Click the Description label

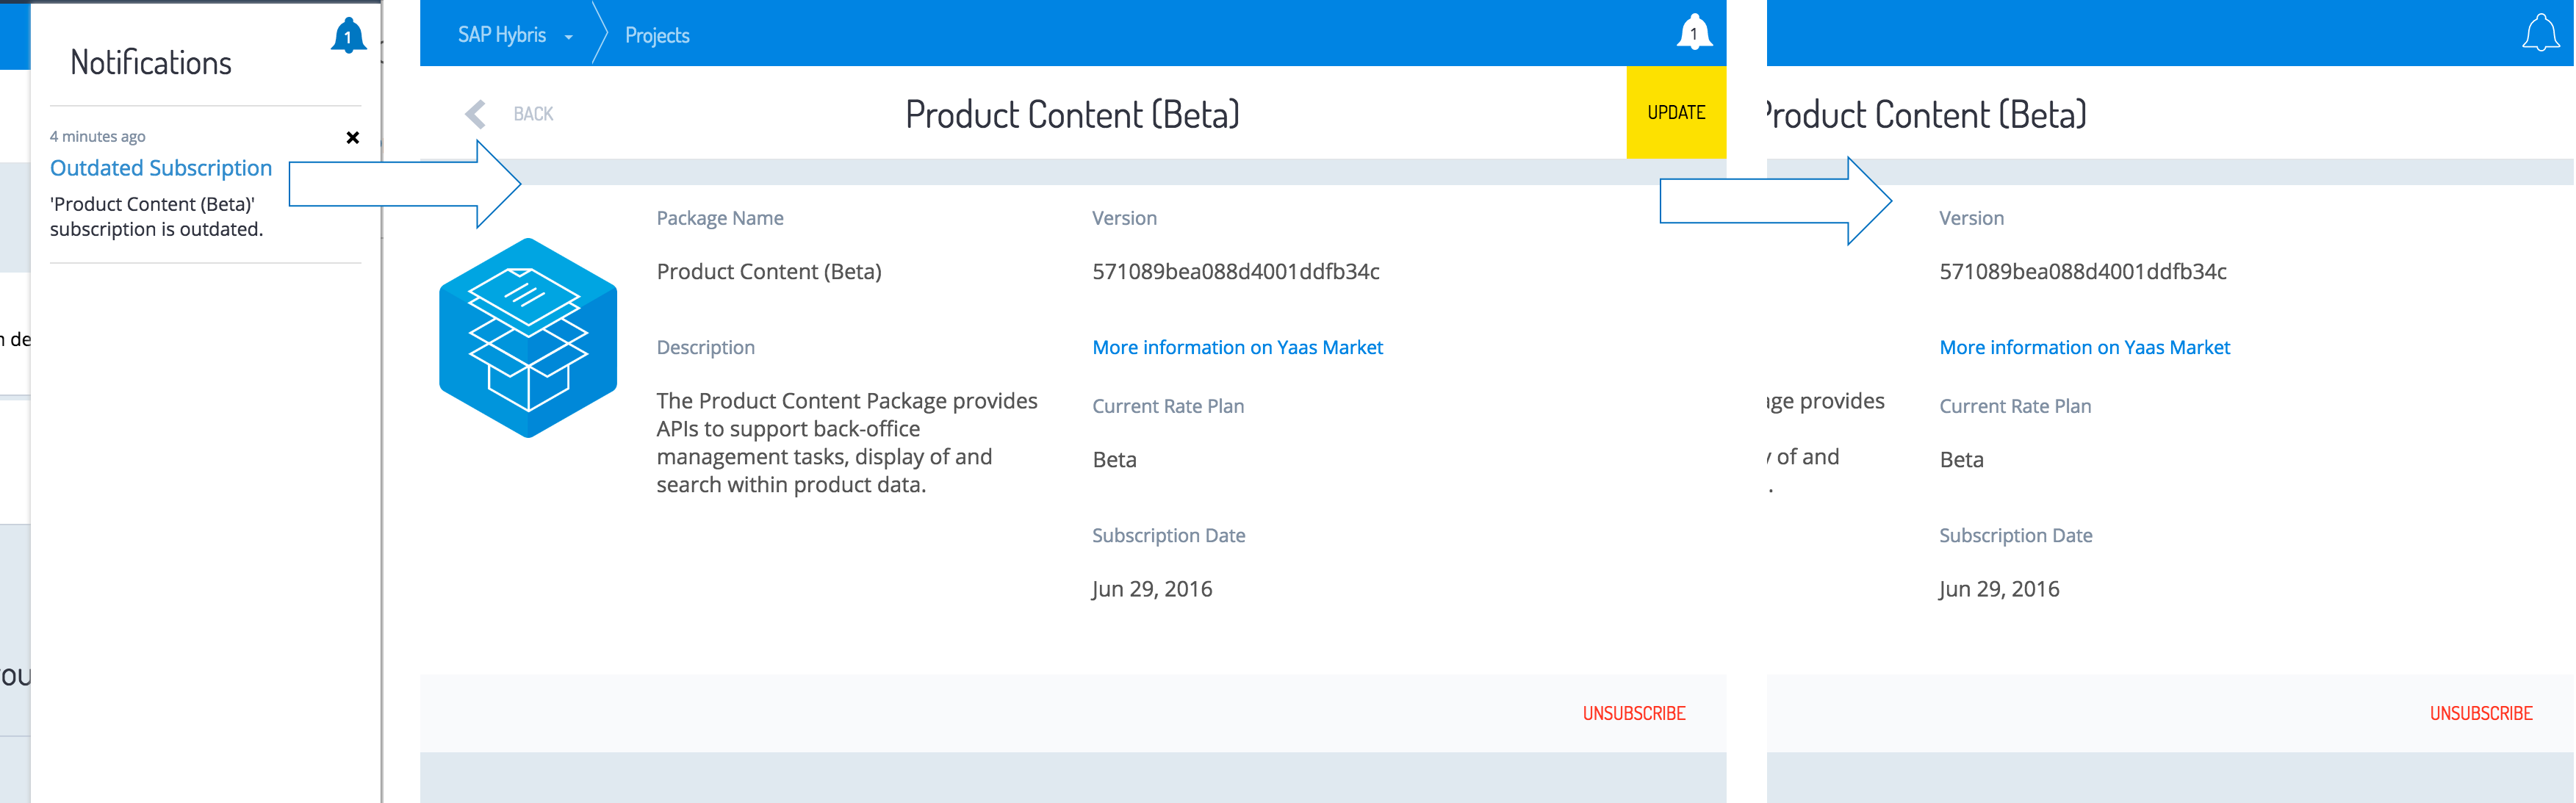[705, 347]
